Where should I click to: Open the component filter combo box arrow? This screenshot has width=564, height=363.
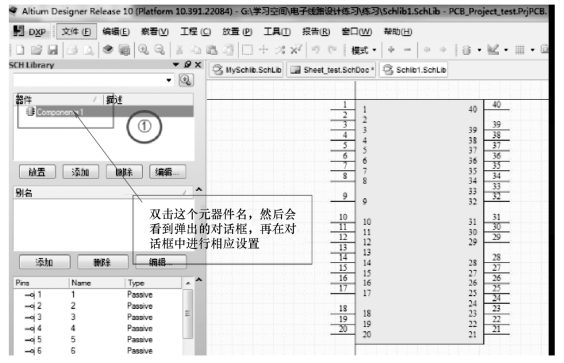[169, 80]
